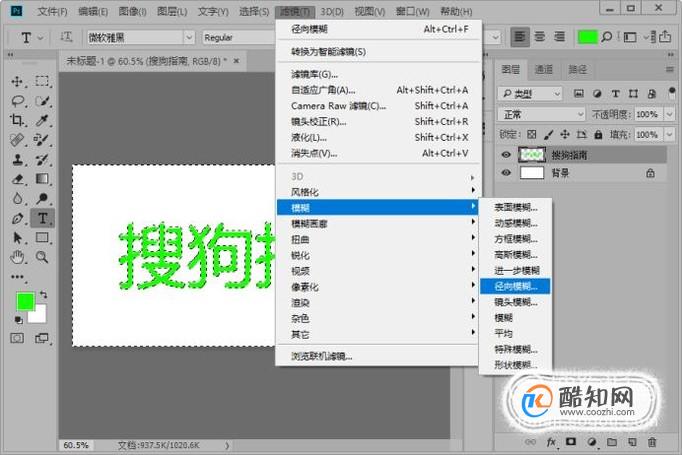Select the Clone Stamp tool

click(17, 159)
